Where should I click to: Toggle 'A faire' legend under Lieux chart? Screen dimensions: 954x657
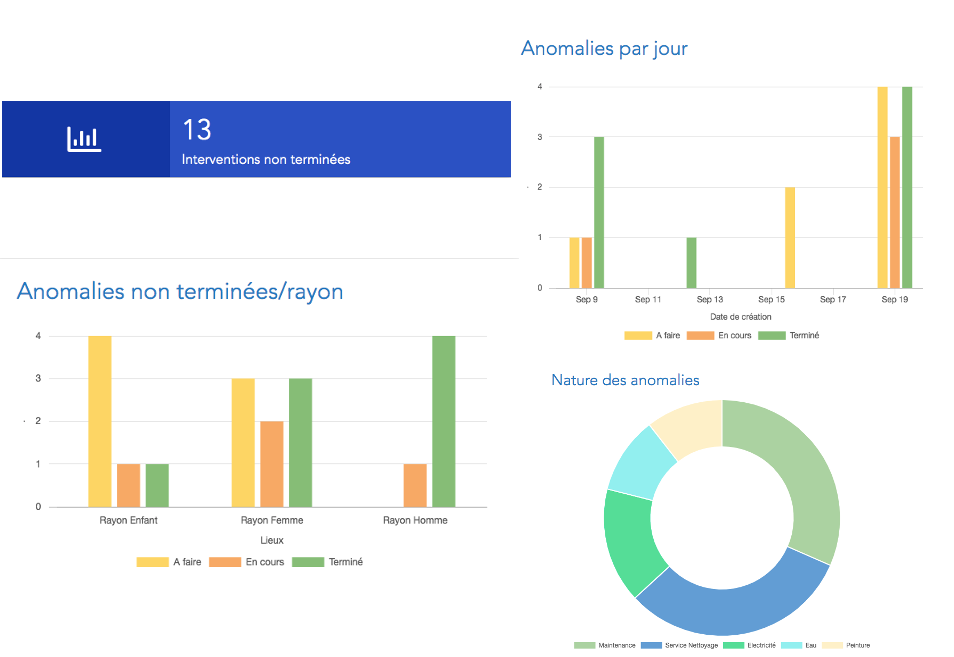169,562
